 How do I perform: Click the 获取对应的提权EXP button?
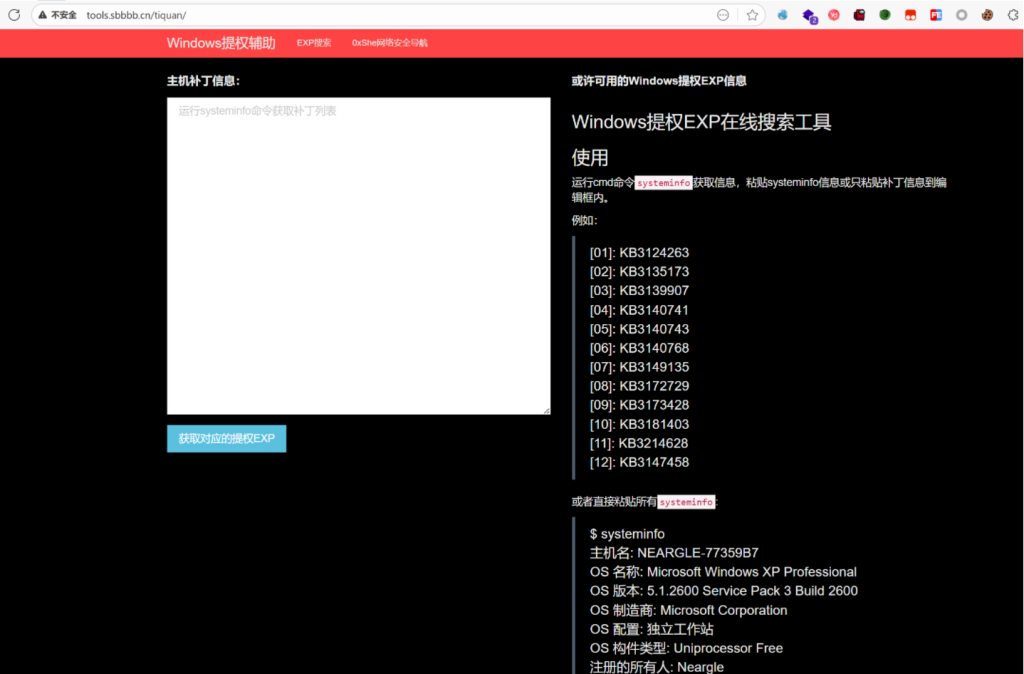pos(227,438)
